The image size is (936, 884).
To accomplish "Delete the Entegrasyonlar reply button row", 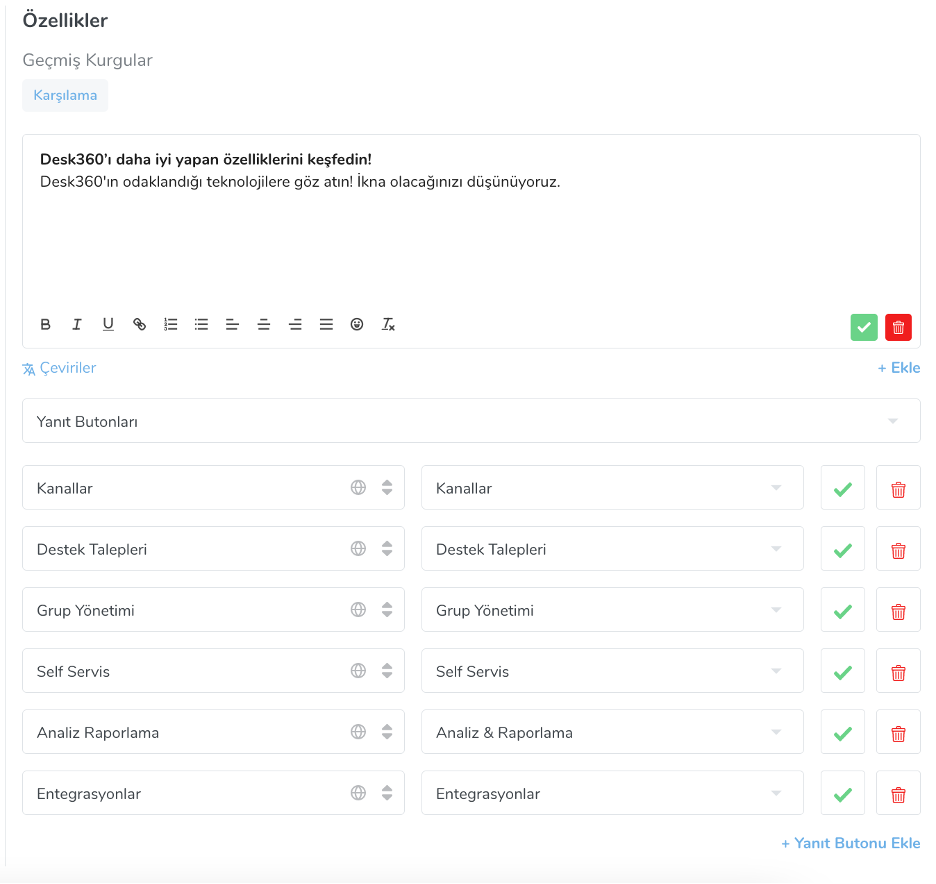I will pos(898,793).
